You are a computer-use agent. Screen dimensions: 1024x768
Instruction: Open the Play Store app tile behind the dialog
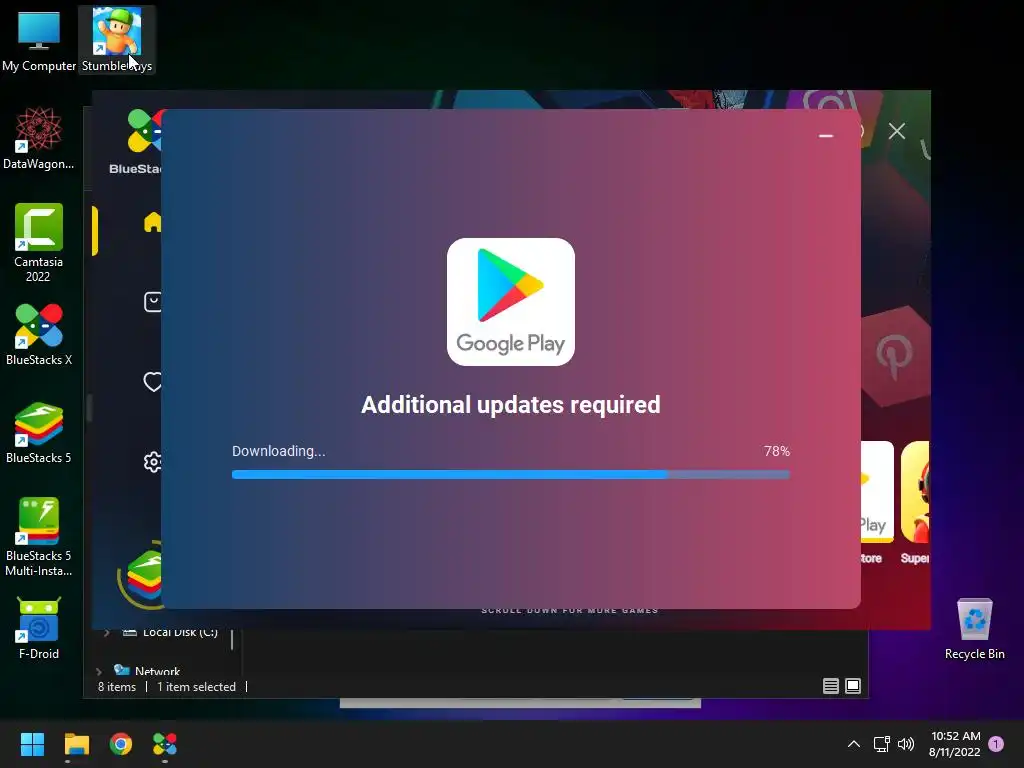877,492
